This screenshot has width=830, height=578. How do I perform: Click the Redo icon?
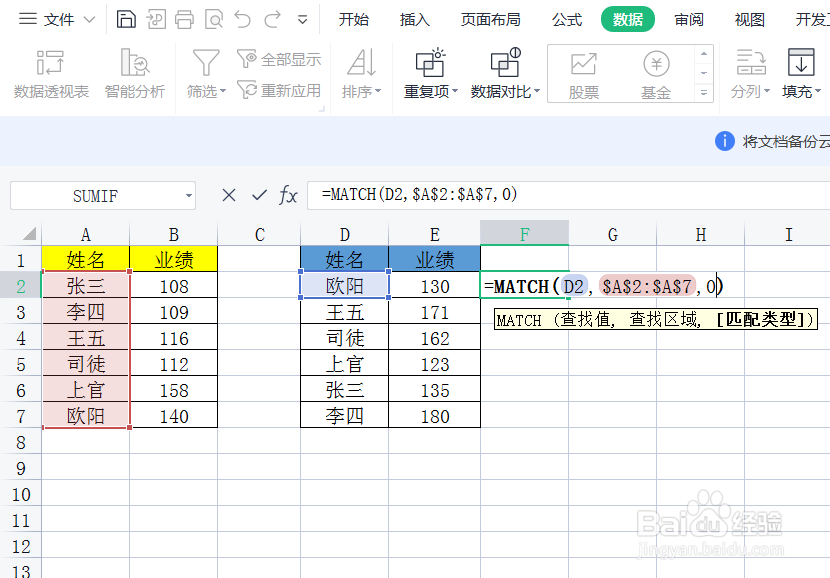(271, 19)
